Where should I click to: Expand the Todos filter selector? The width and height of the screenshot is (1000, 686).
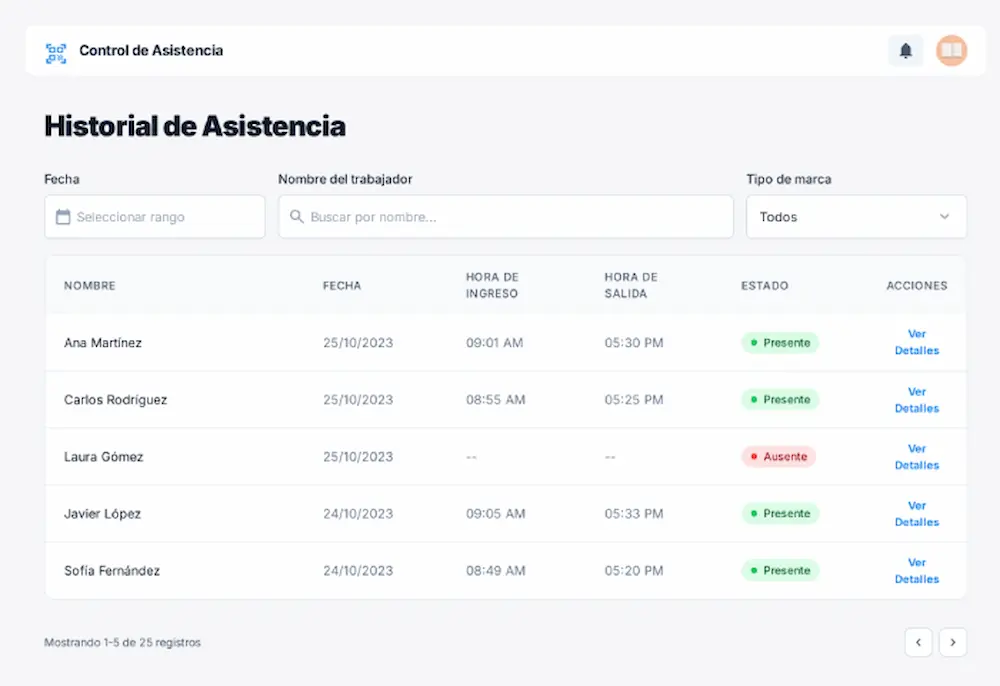point(856,216)
